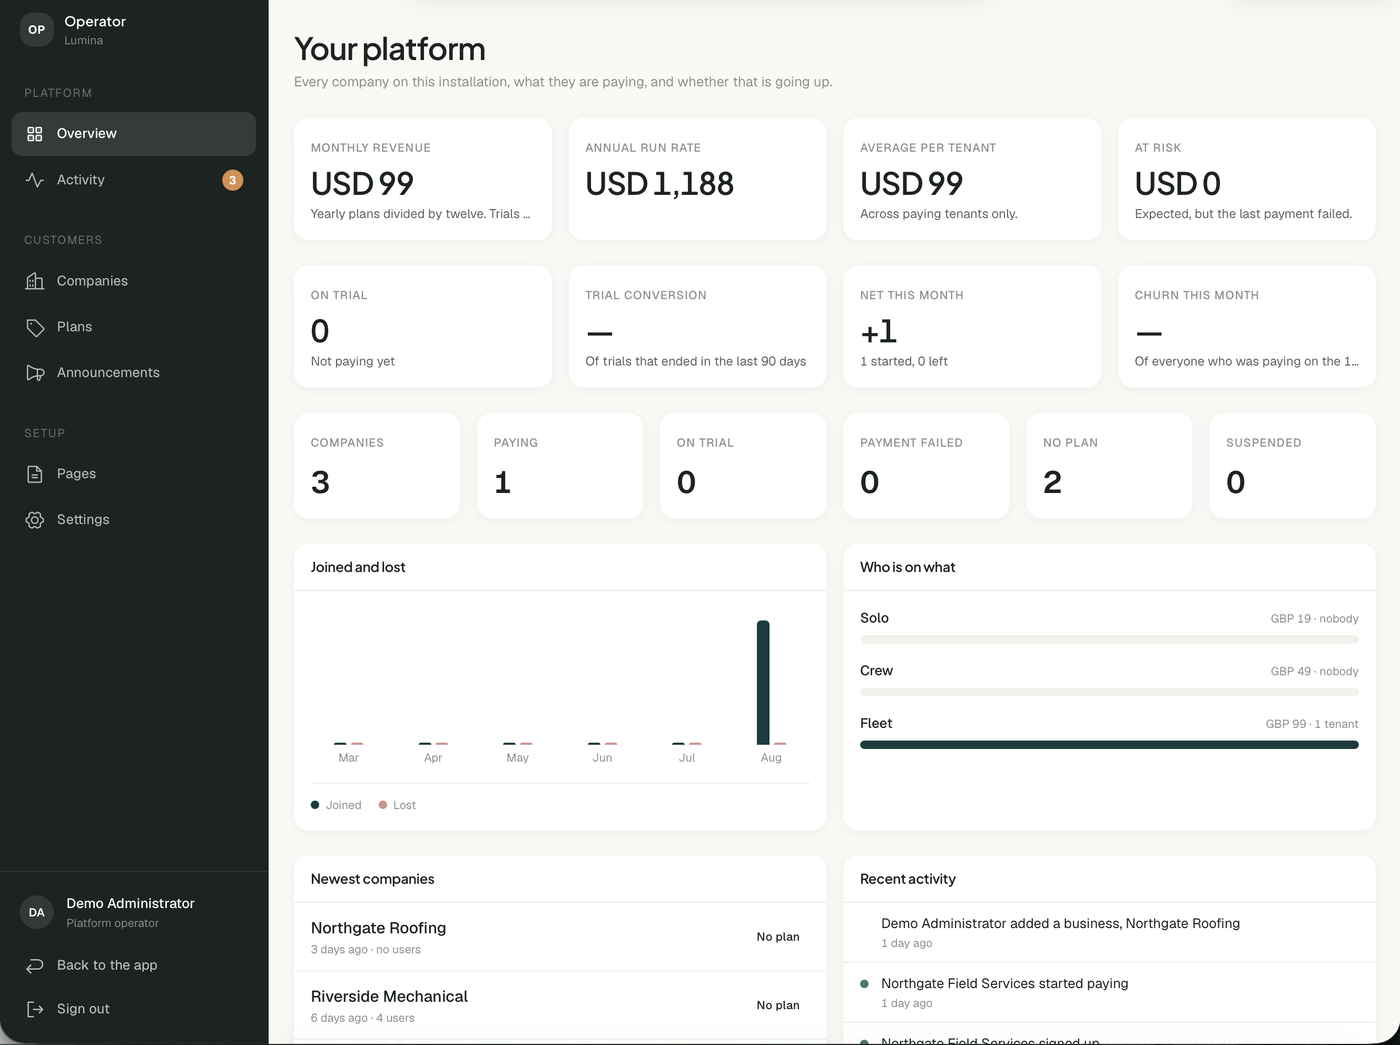
Task: Click the Plans tag icon
Action: (x=35, y=327)
